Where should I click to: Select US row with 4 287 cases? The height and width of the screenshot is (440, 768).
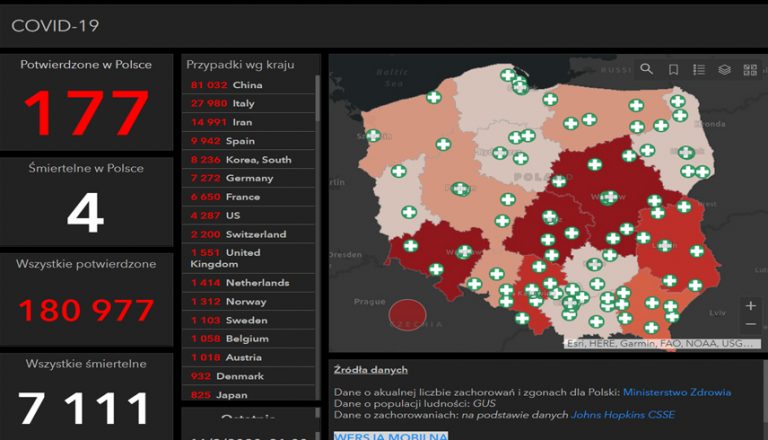249,215
